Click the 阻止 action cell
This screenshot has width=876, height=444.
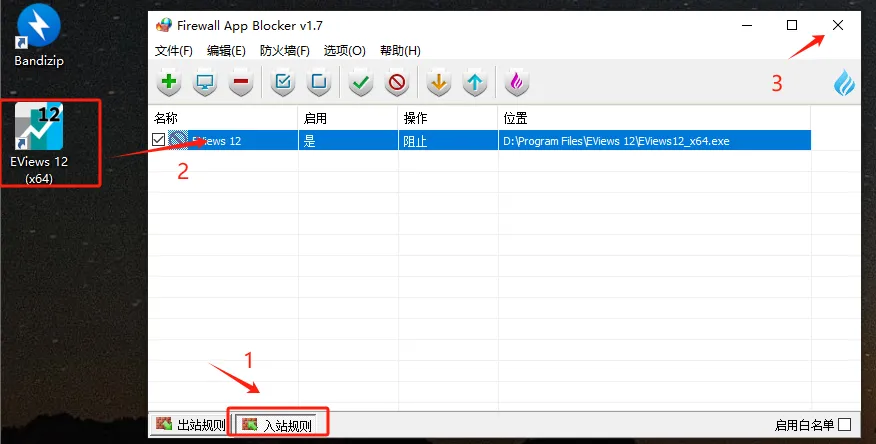448,140
